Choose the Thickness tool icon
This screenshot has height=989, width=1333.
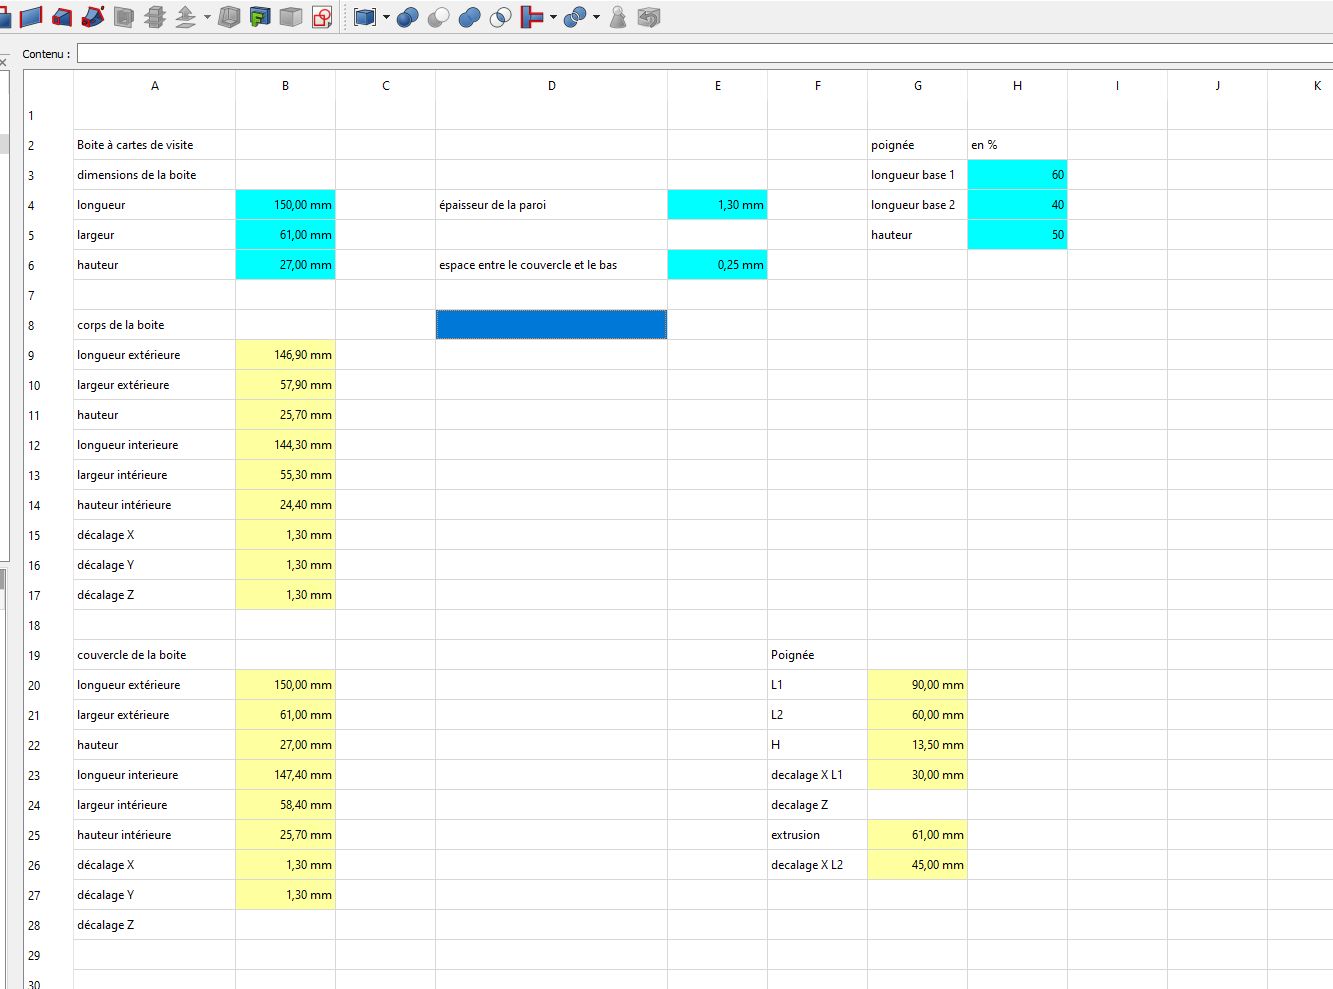coord(229,17)
